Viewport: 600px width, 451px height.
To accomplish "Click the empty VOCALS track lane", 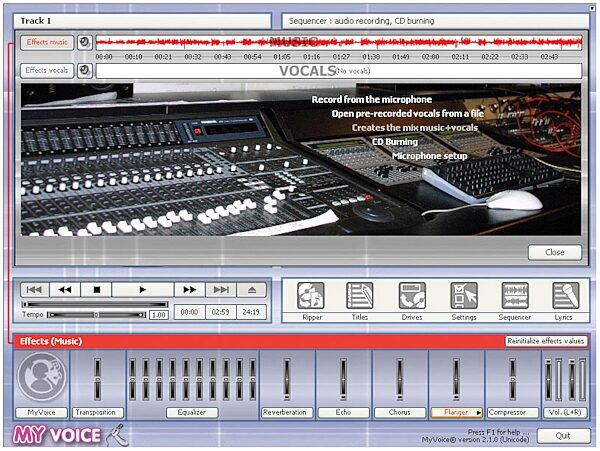I will coord(339,71).
